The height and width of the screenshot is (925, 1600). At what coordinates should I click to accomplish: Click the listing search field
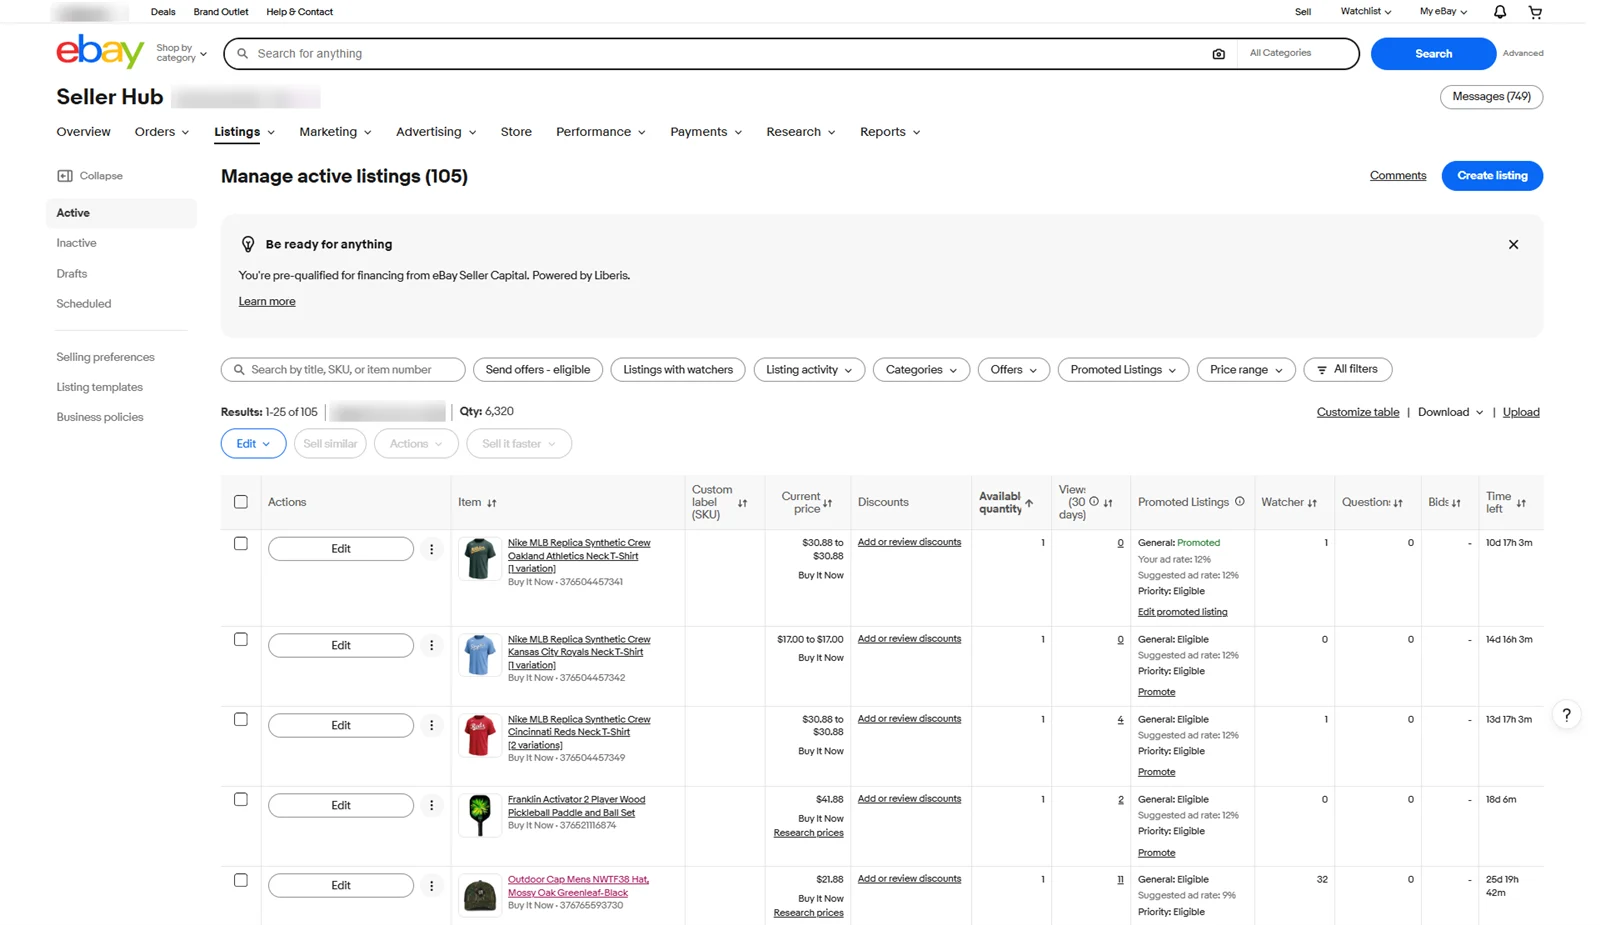coord(343,370)
